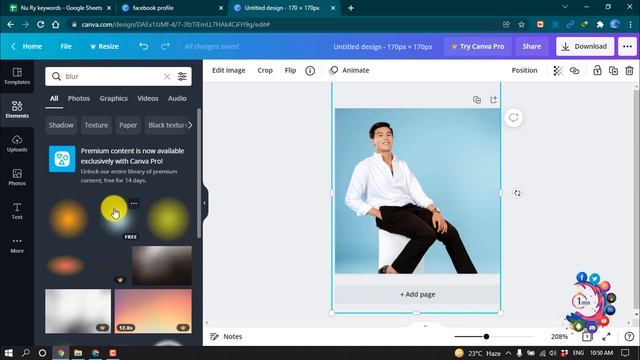Open the Text sidebar panel
The height and width of the screenshot is (360, 640).
[17, 211]
